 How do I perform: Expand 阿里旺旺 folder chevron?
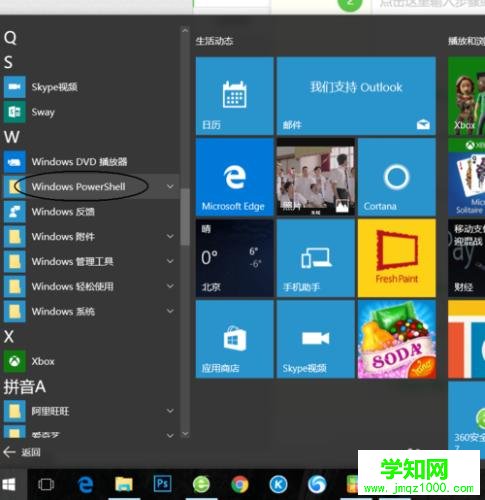coord(170,411)
